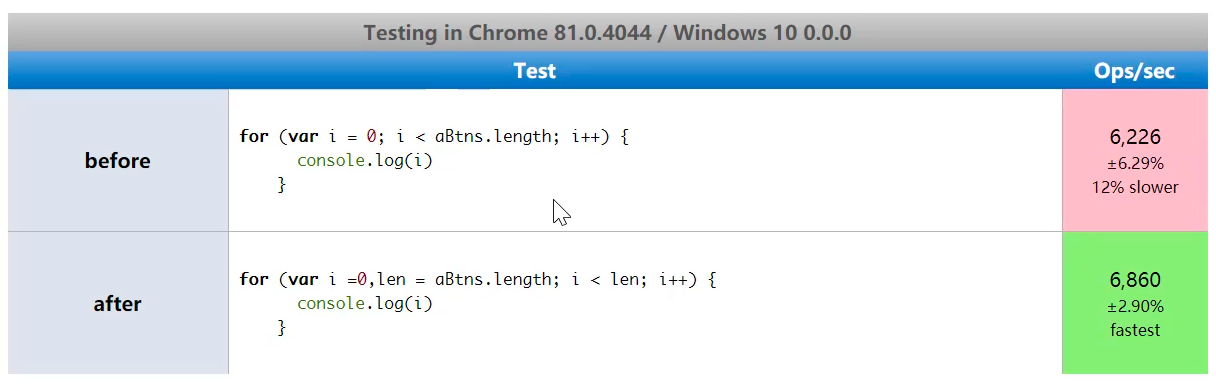Click the closing brace of after snippet
This screenshot has width=1216, height=390.
click(x=282, y=328)
